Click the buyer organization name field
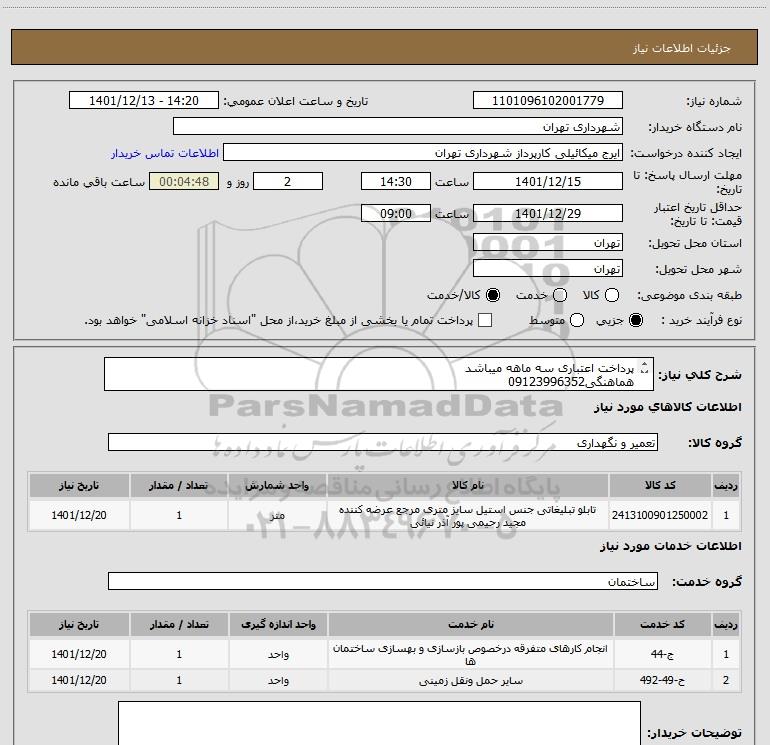The image size is (770, 745). tap(398, 127)
